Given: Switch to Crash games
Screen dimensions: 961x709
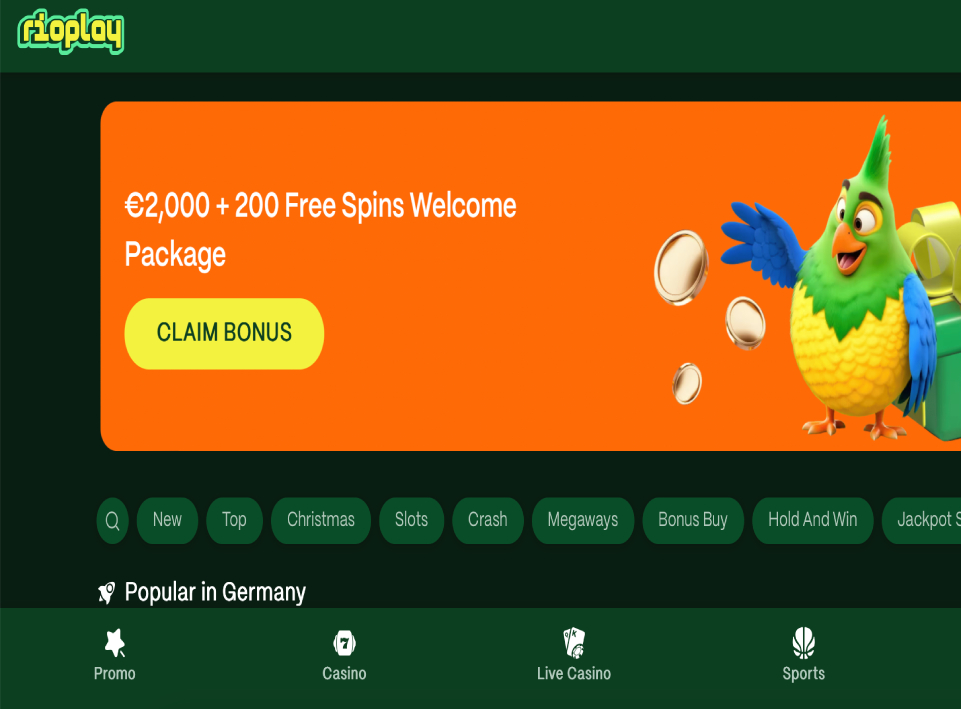Looking at the screenshot, I should [x=488, y=521].
